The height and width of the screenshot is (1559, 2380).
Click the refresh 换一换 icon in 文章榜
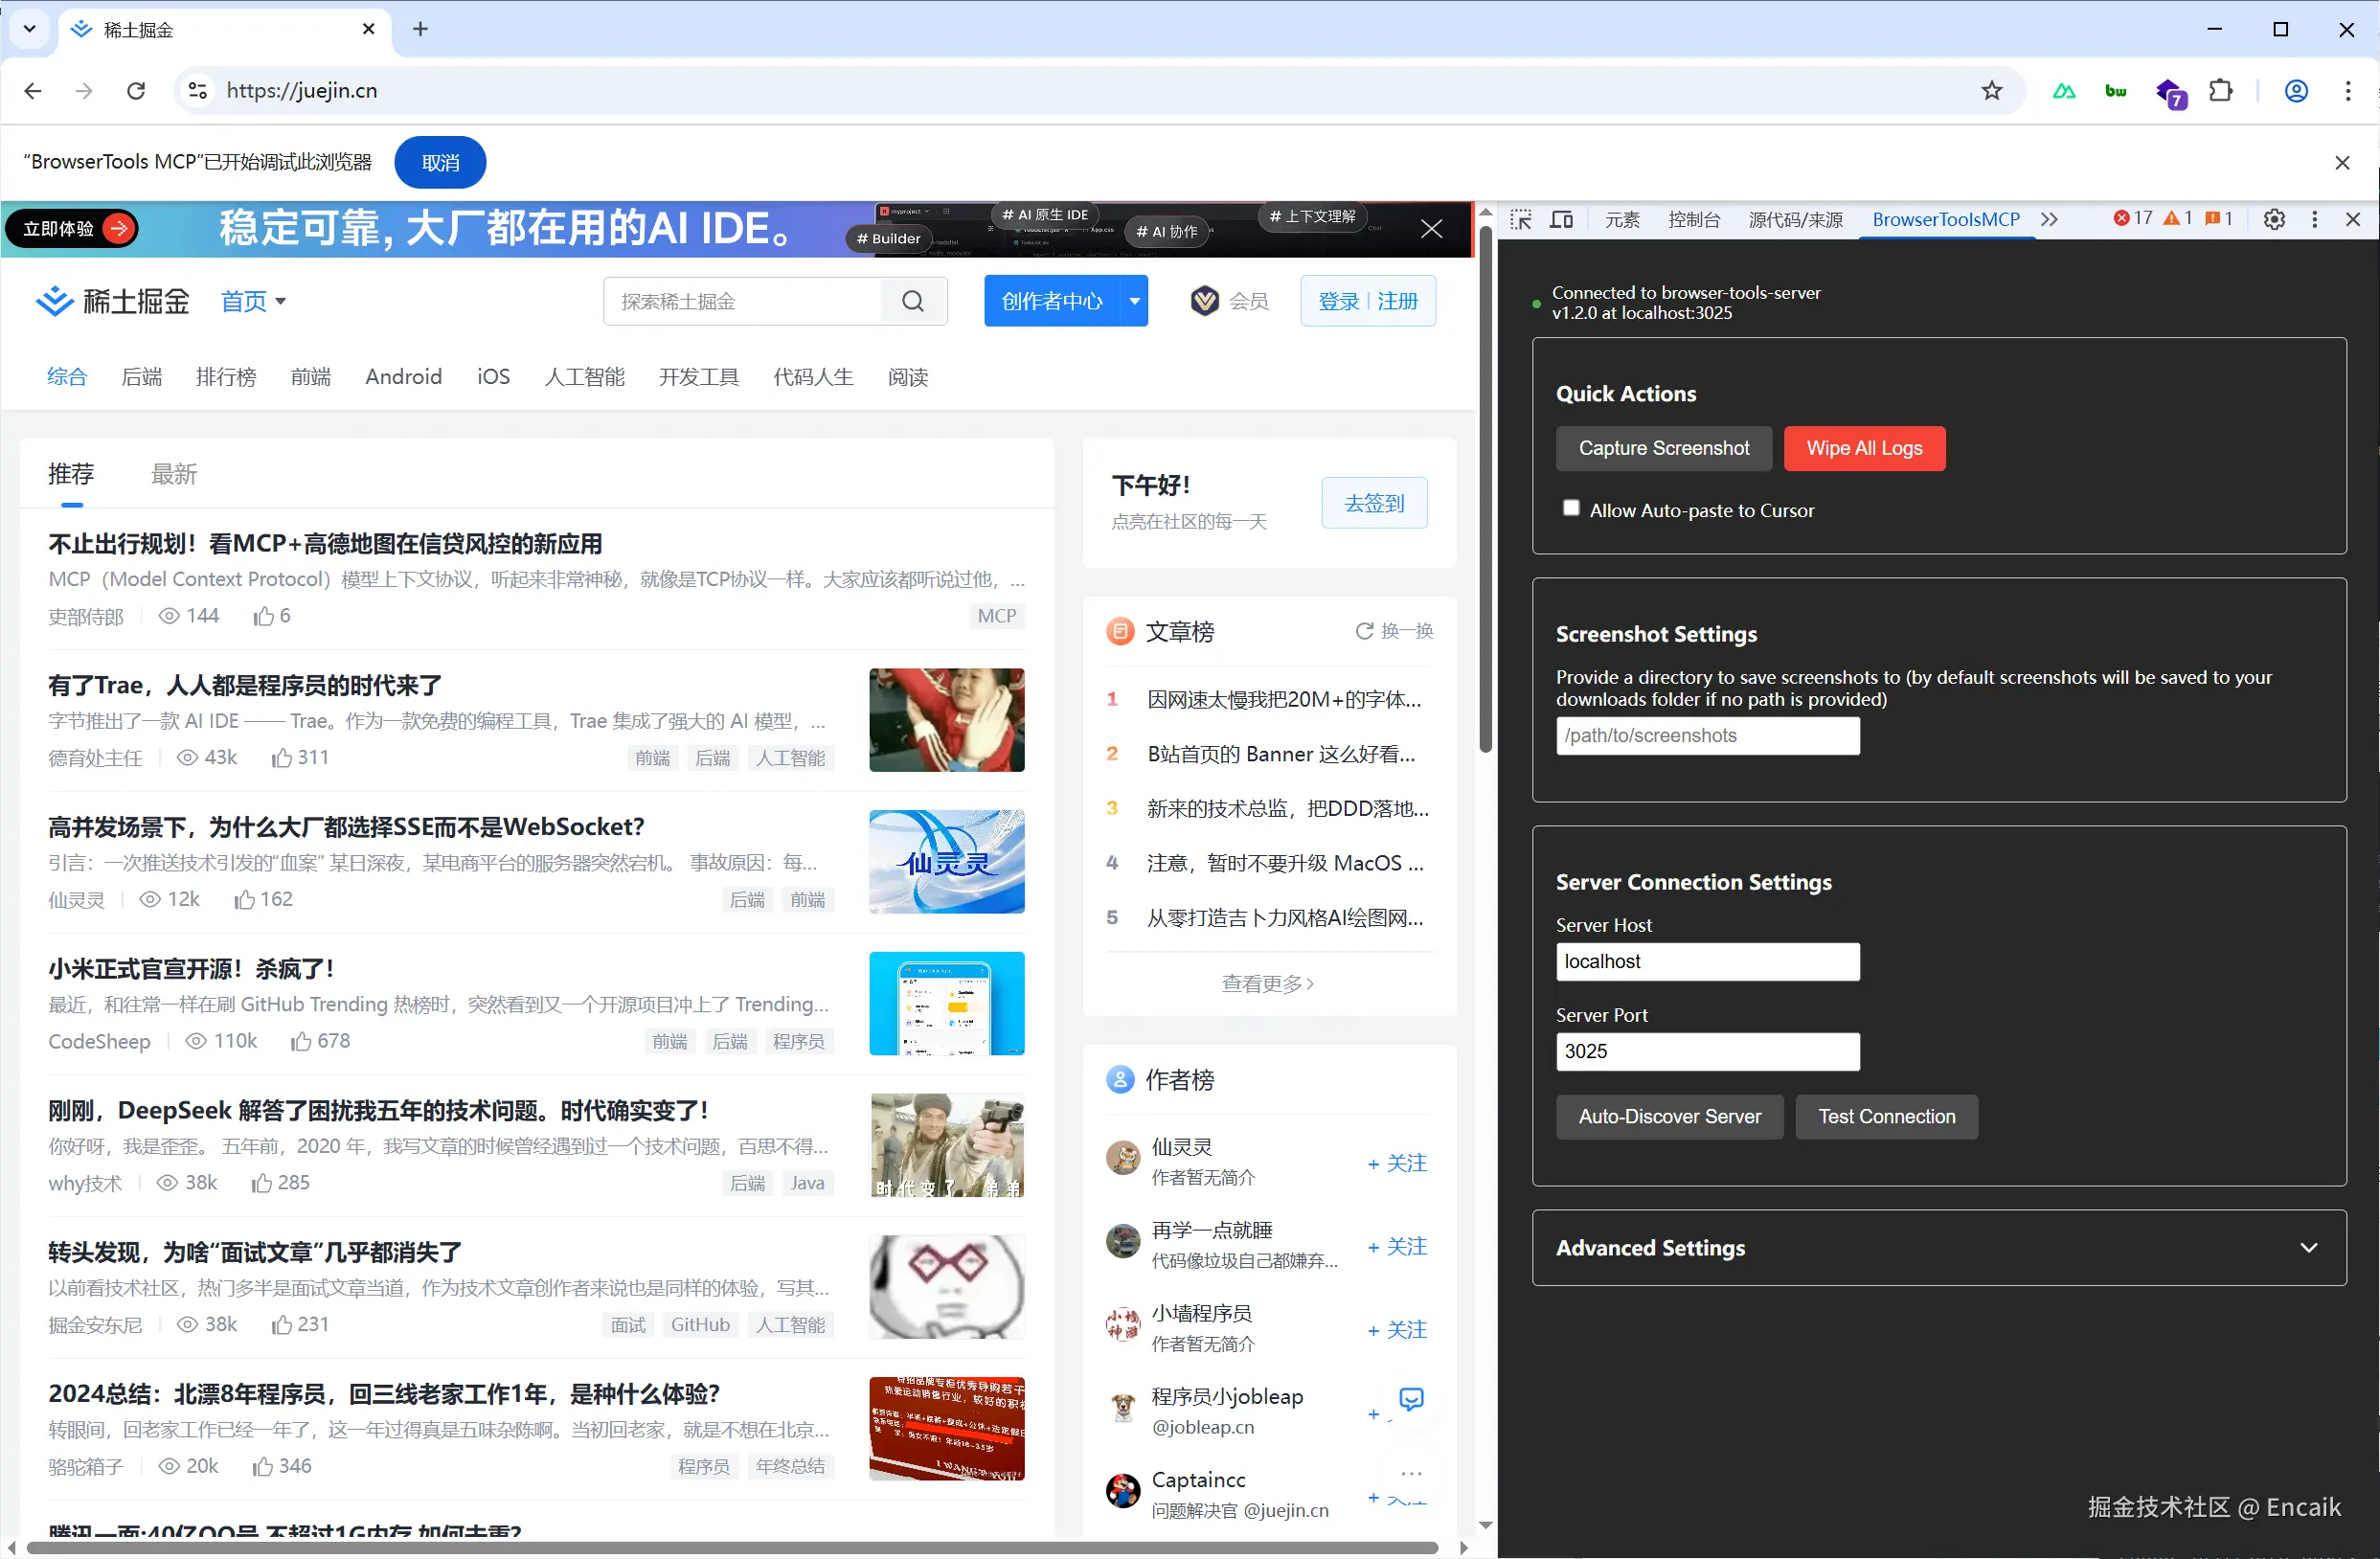click(1364, 631)
